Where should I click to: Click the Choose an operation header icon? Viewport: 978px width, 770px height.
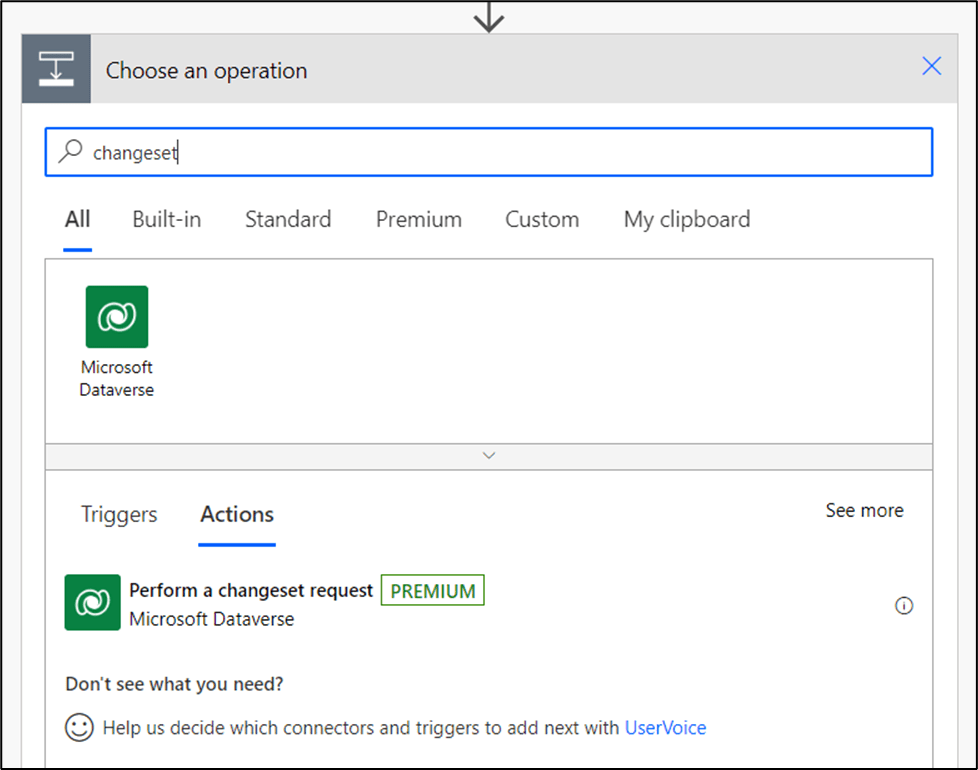[57, 69]
